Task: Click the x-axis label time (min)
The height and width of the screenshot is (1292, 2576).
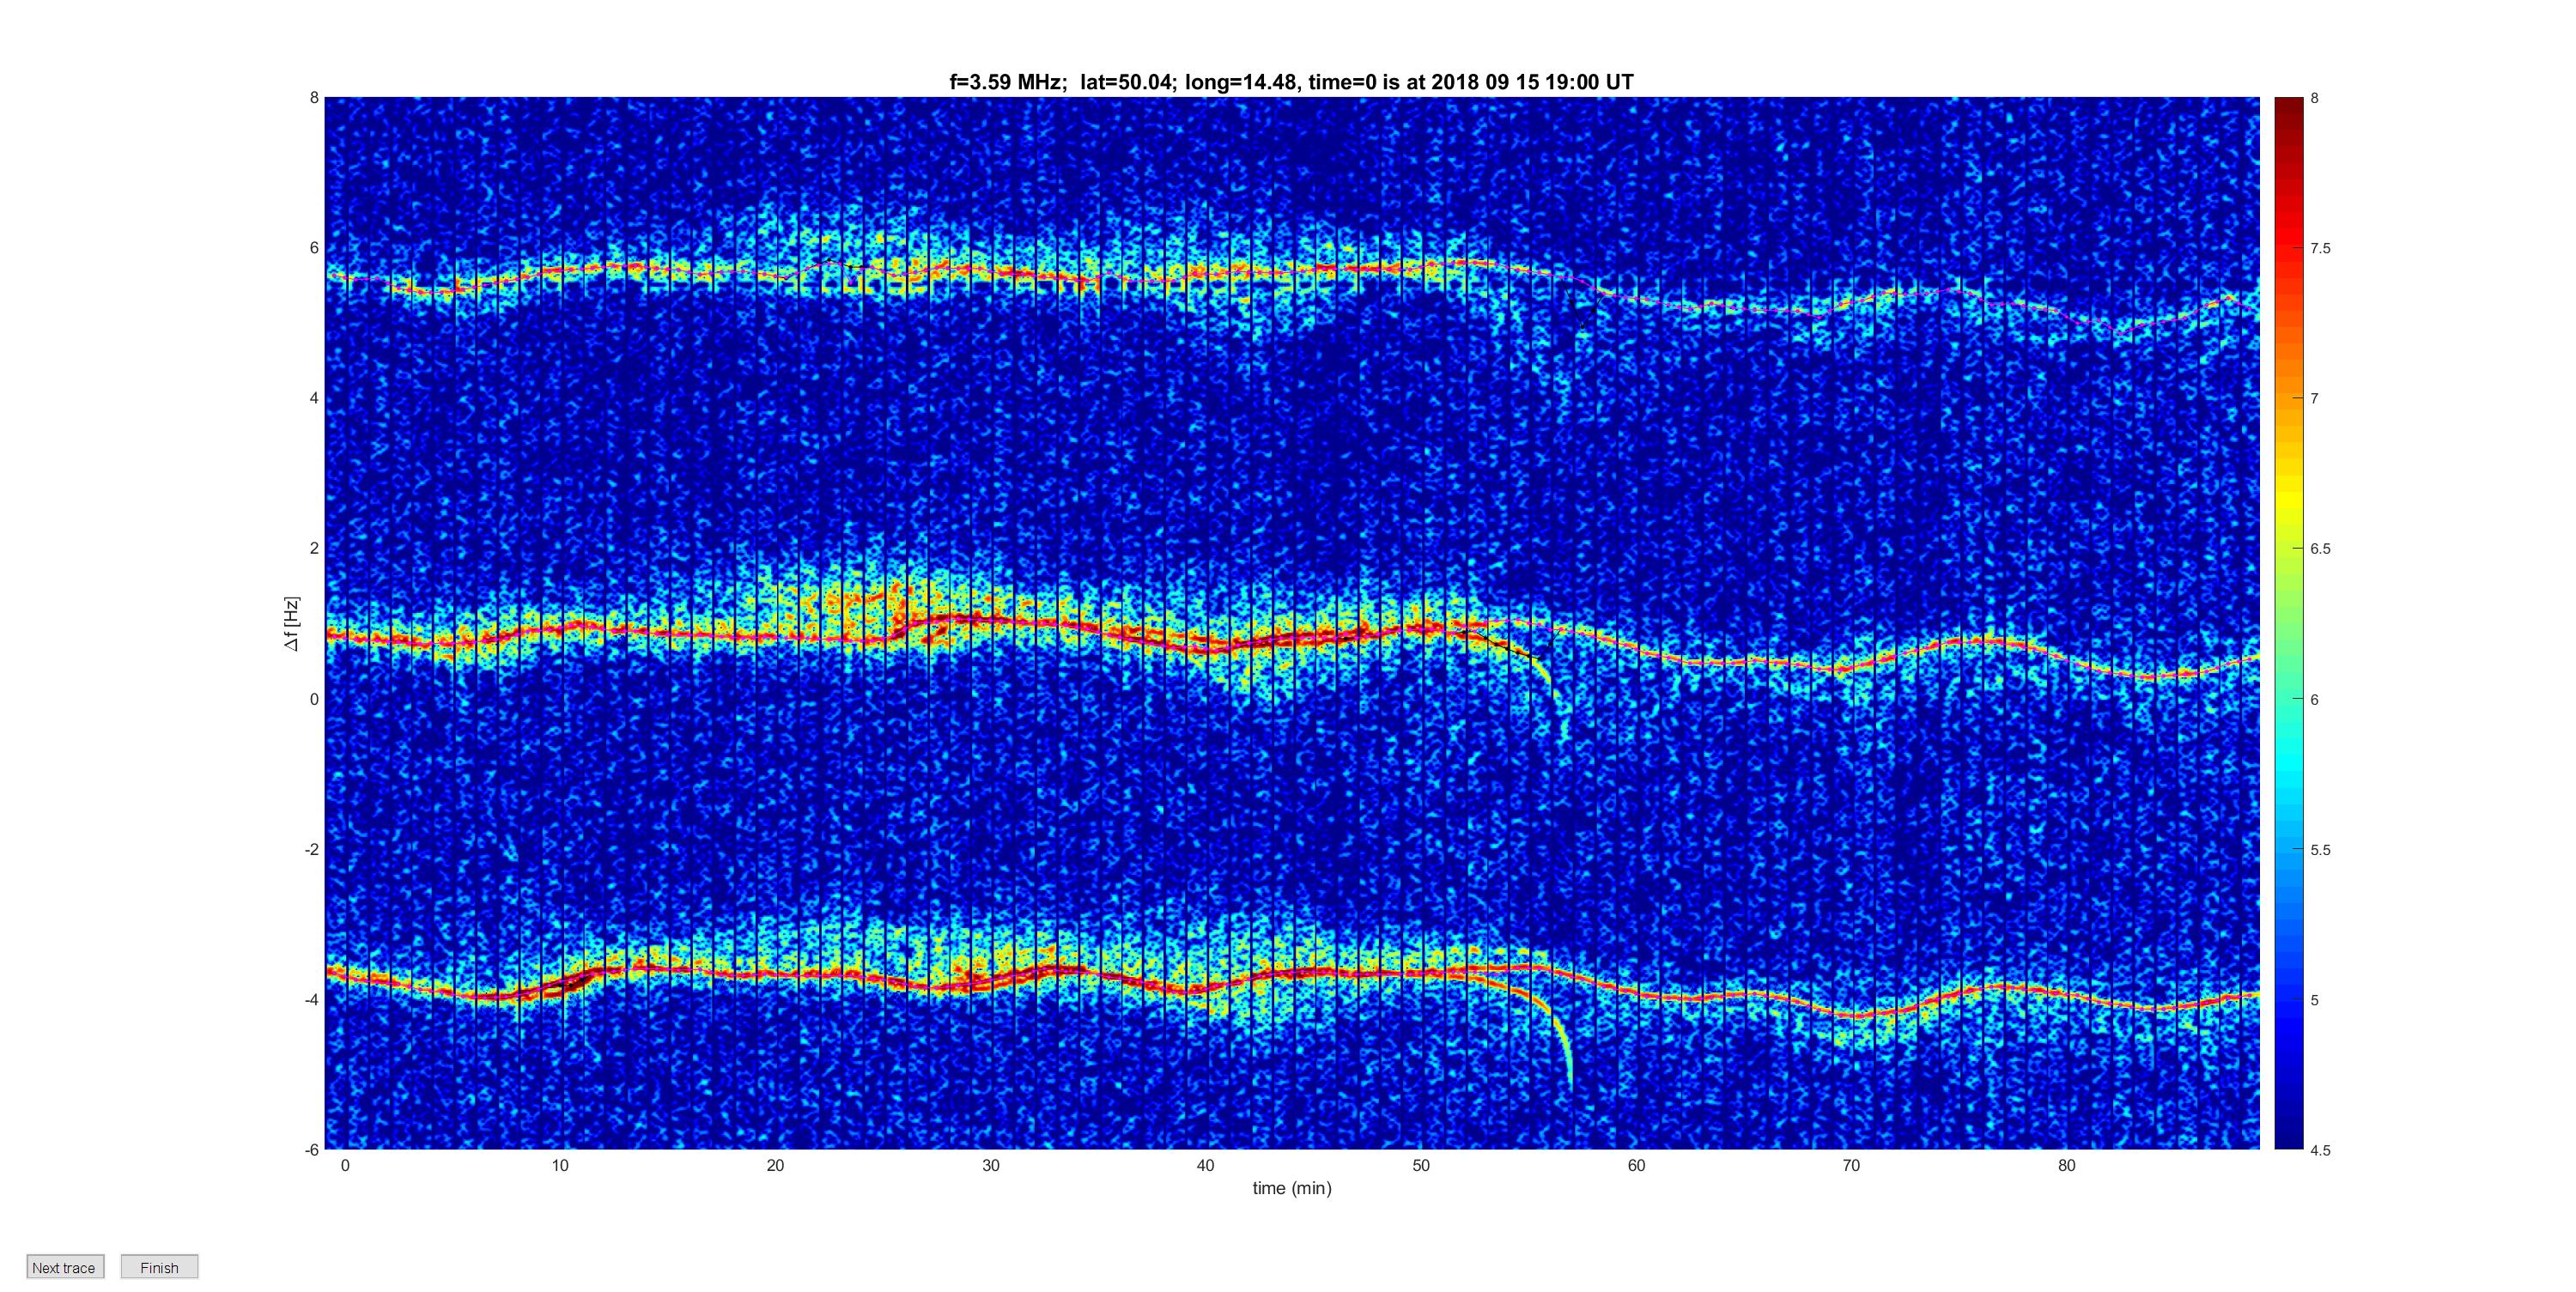Action: pyautogui.click(x=1292, y=1188)
